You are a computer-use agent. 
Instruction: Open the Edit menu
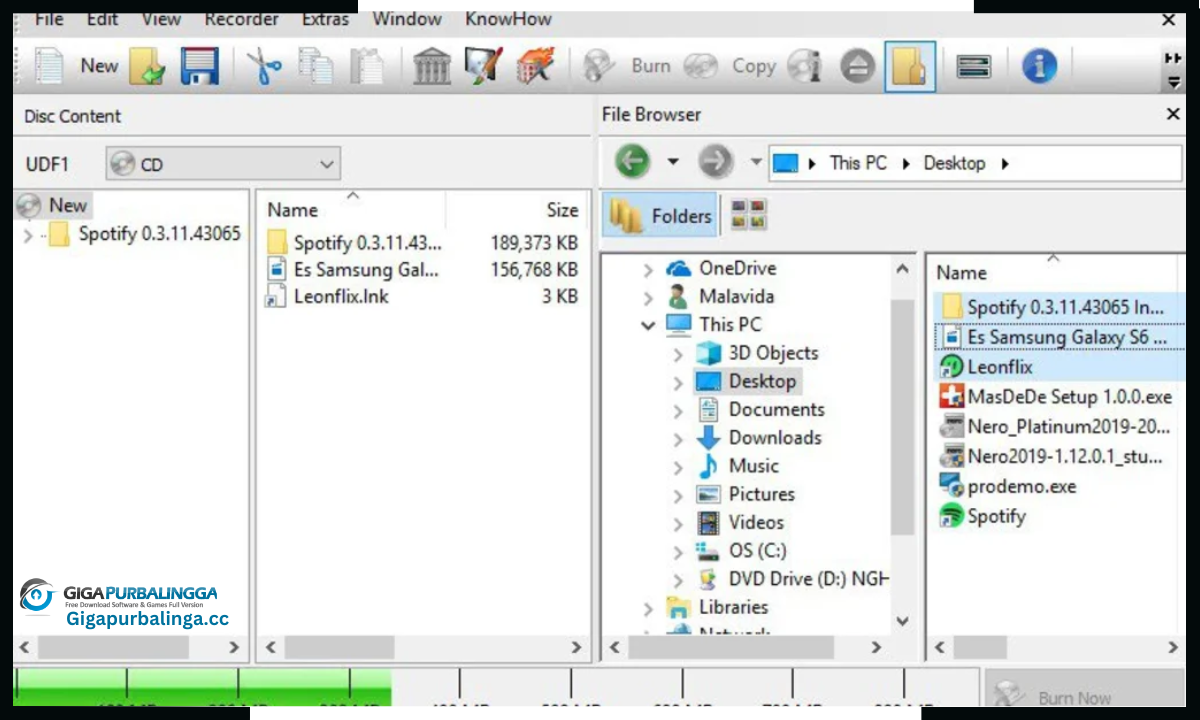(102, 19)
